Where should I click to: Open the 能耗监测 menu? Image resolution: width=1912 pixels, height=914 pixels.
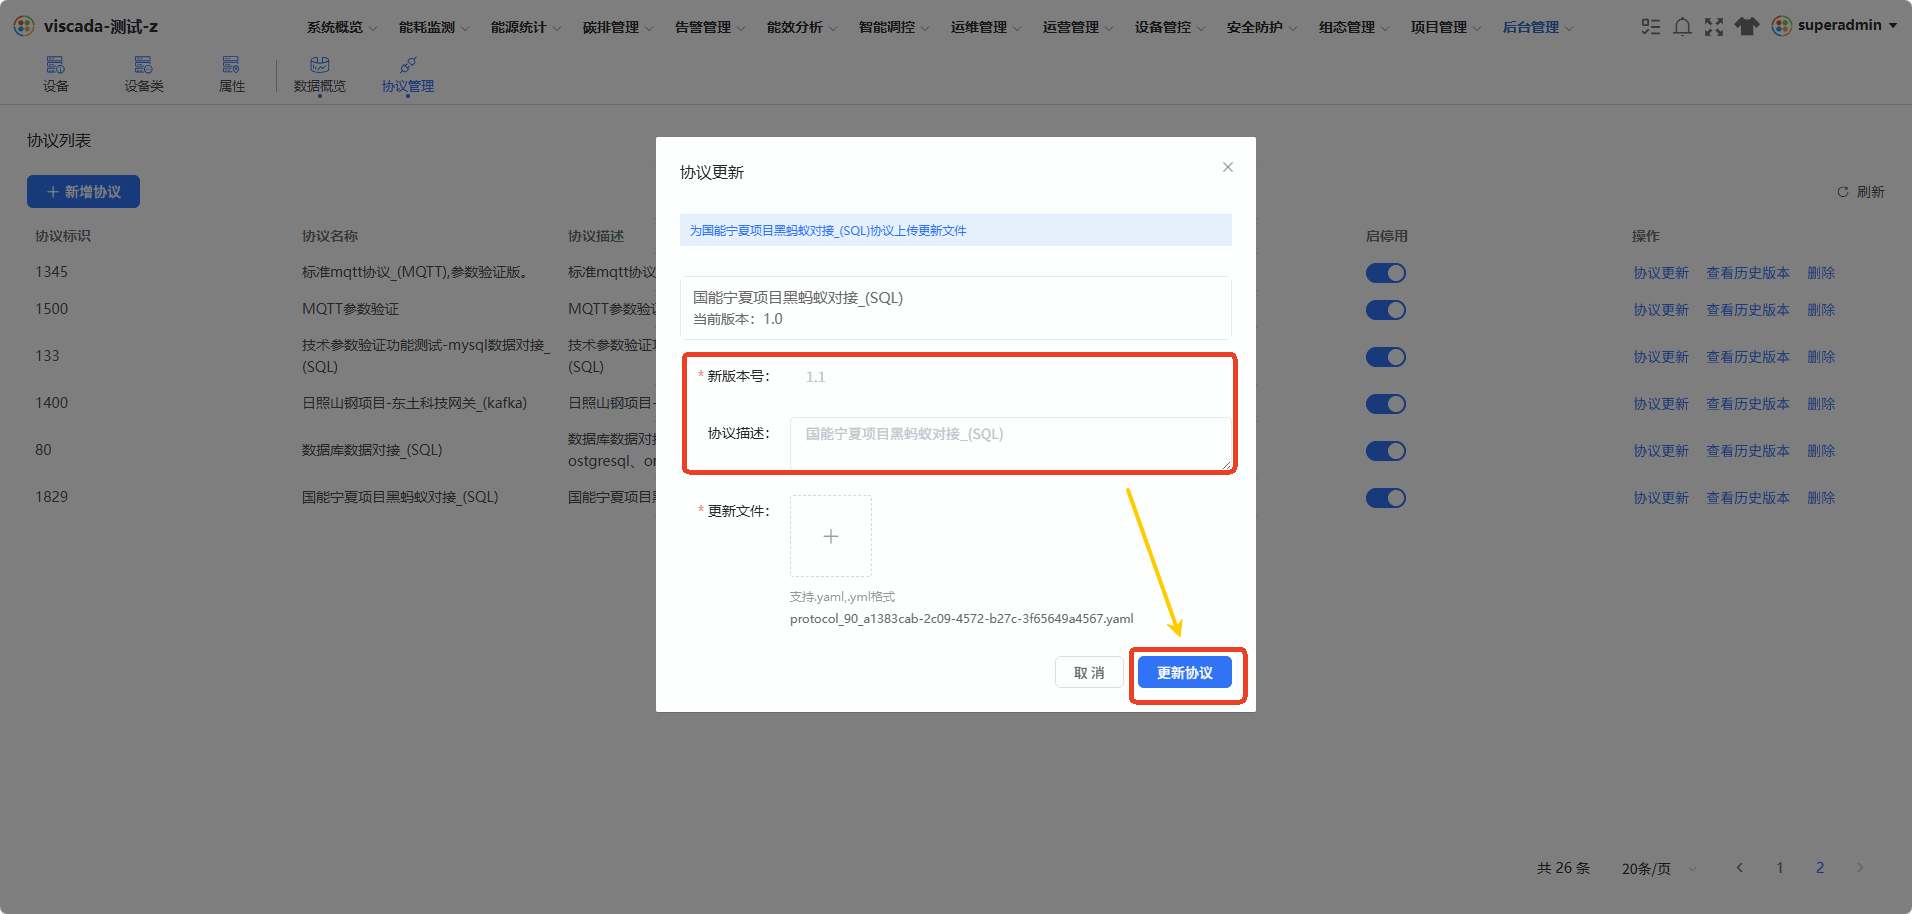pyautogui.click(x=433, y=27)
